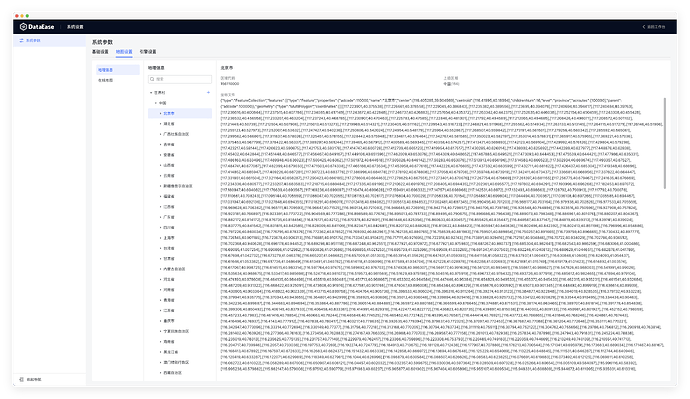The width and height of the screenshot is (690, 399).
Task: Open the 地图设置 tab
Action: tap(124, 52)
